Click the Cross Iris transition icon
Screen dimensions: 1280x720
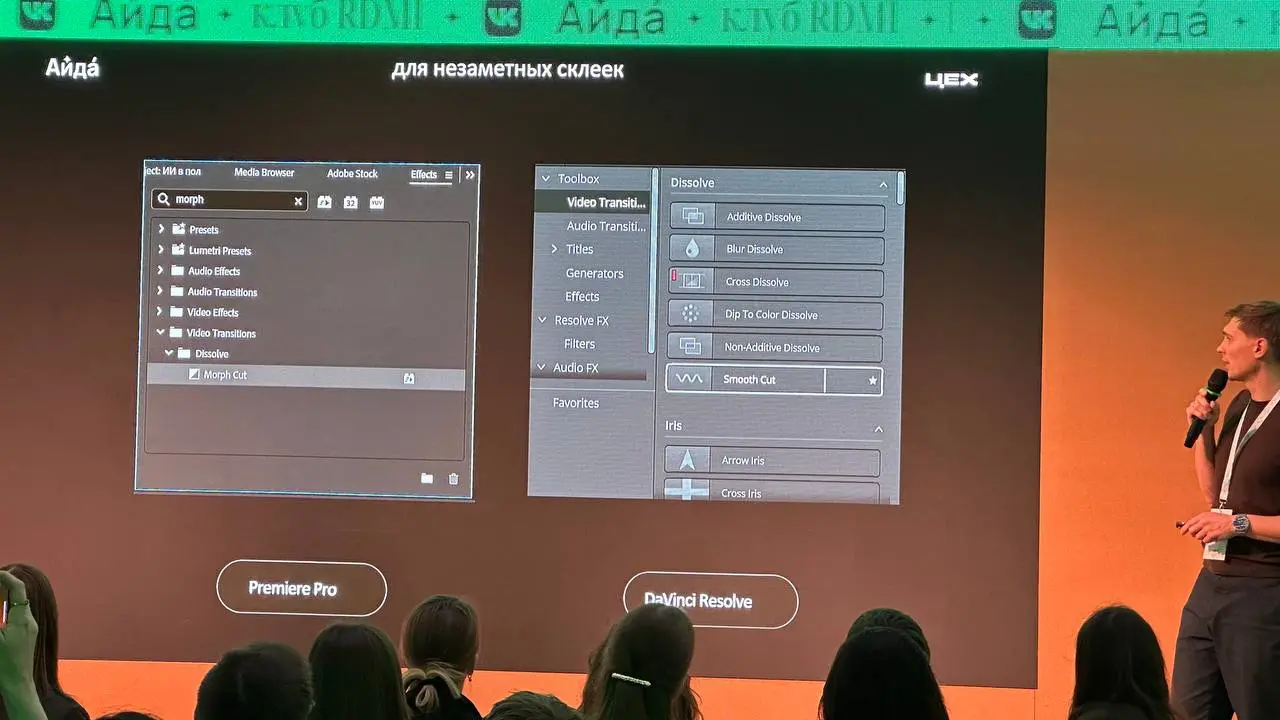pyautogui.click(x=687, y=490)
